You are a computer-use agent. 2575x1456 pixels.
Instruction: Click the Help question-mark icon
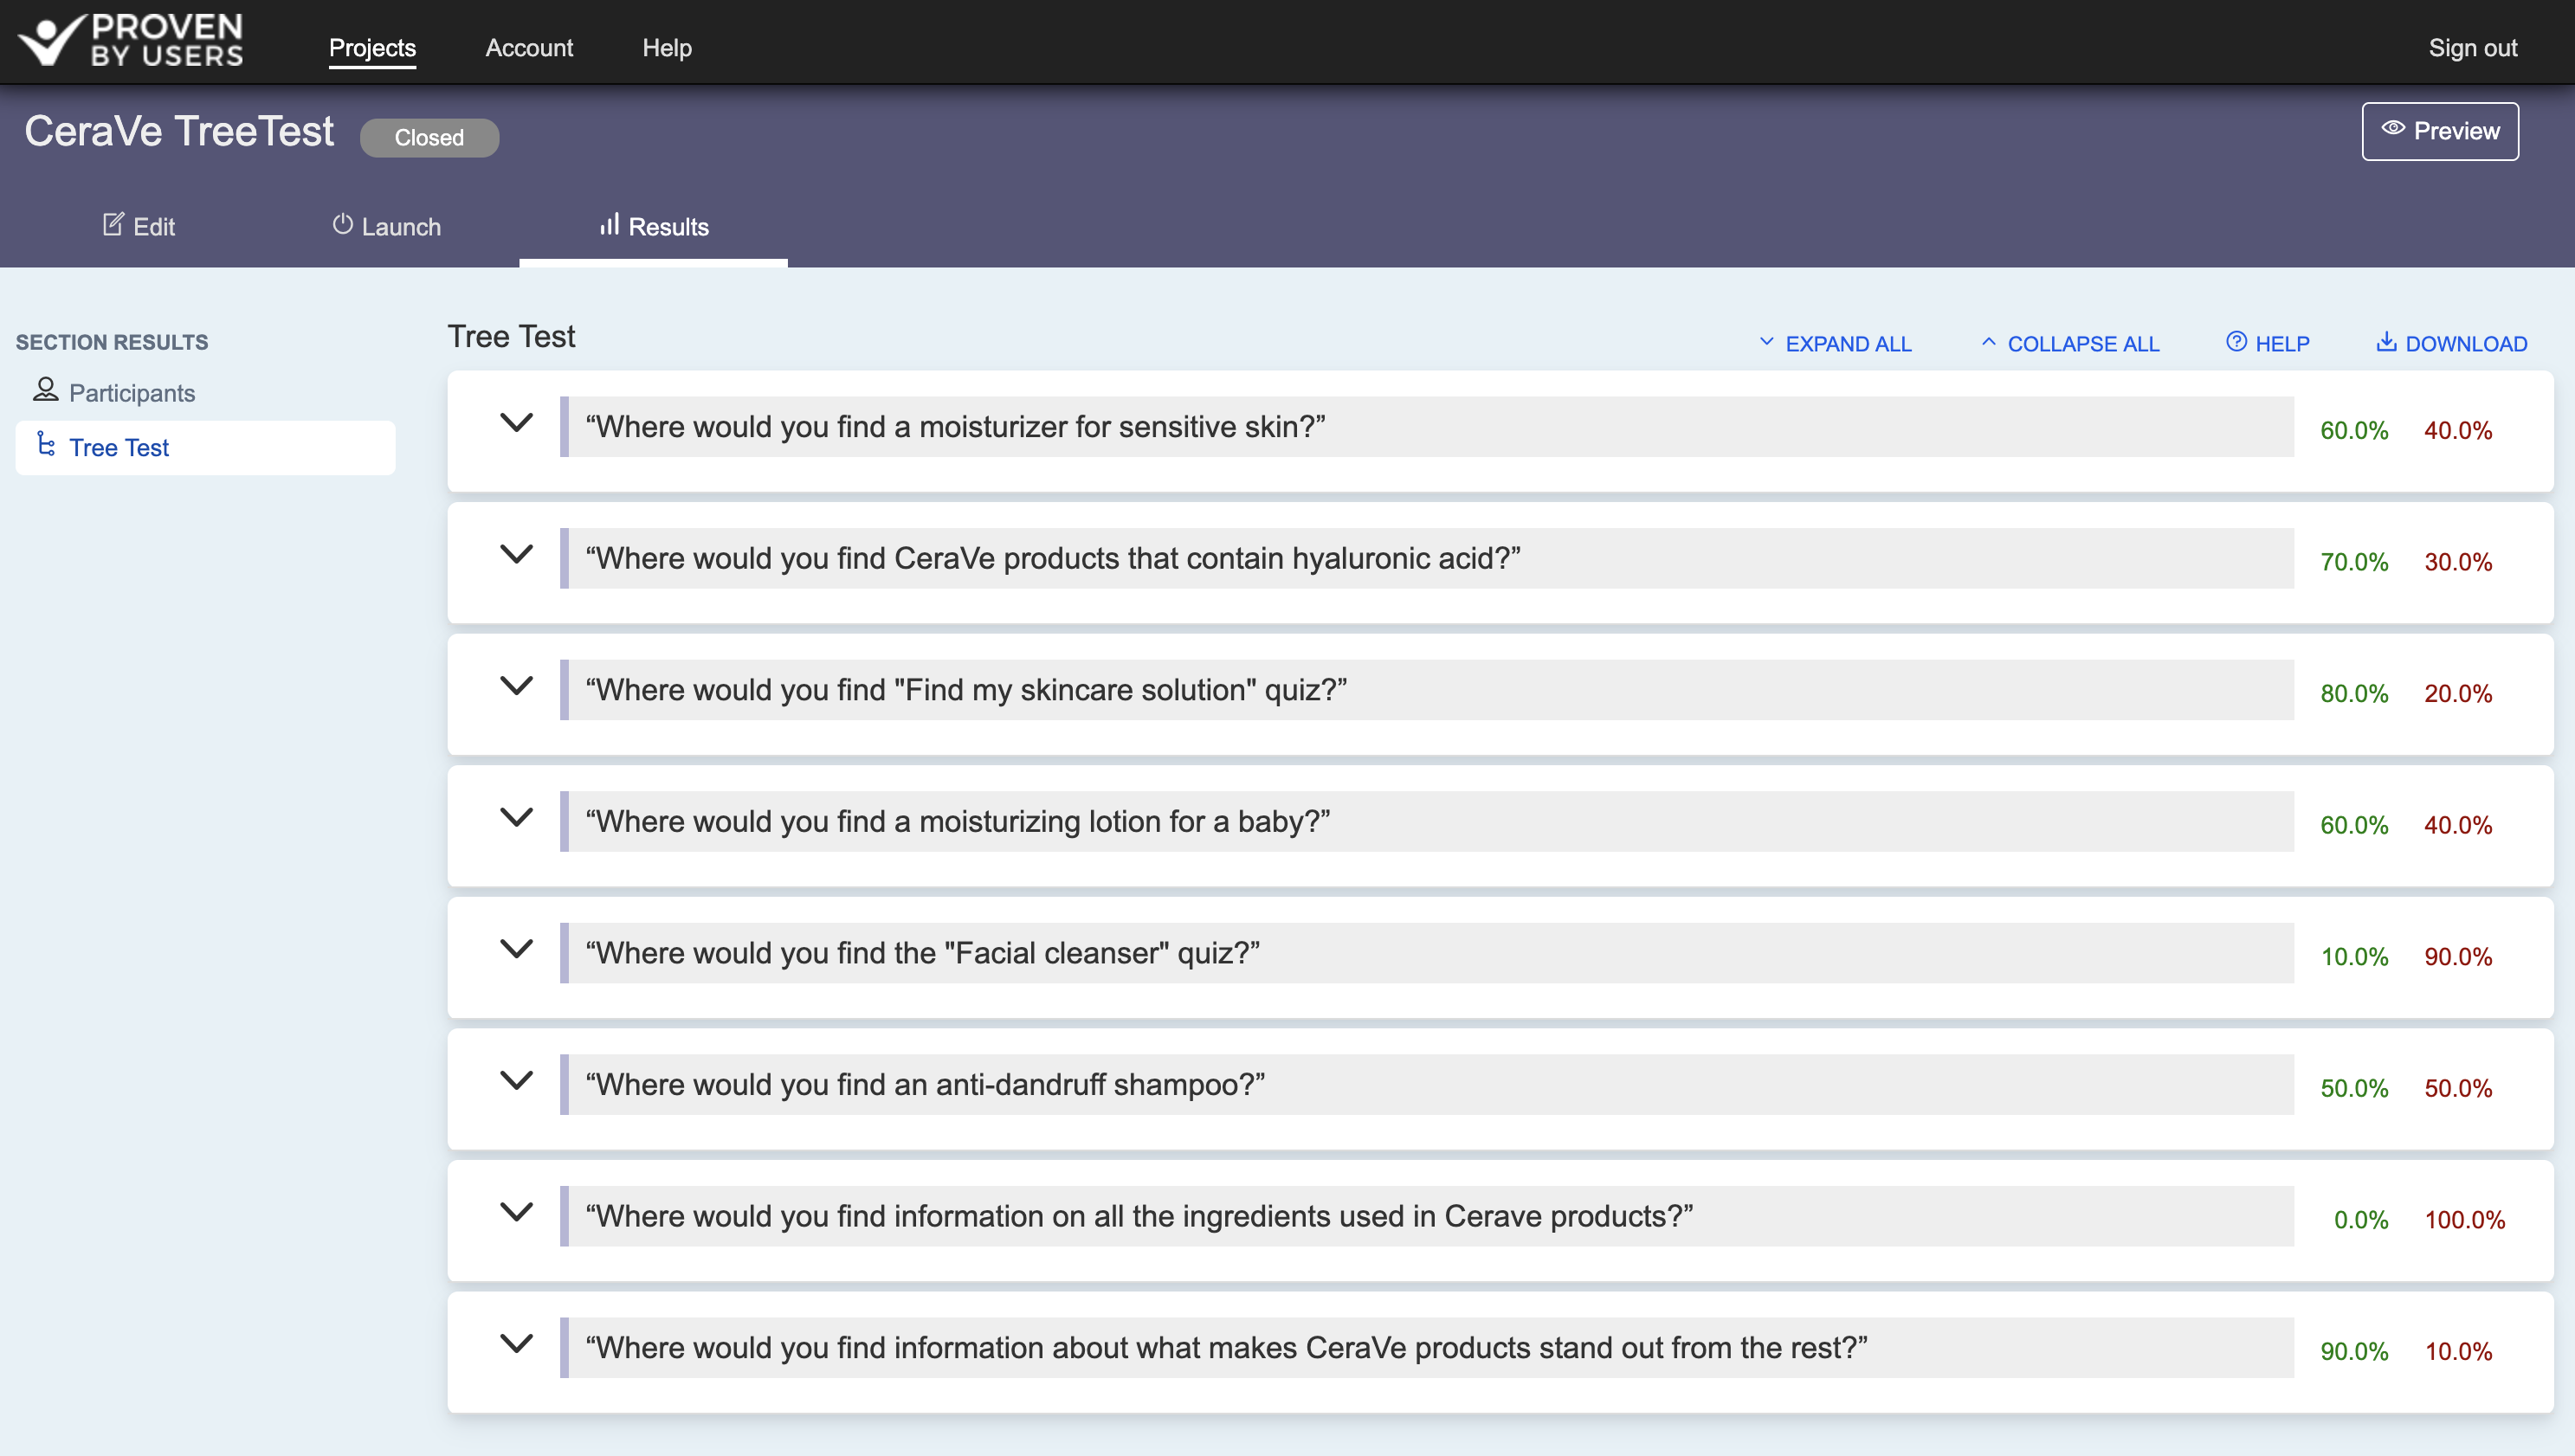pyautogui.click(x=2236, y=342)
